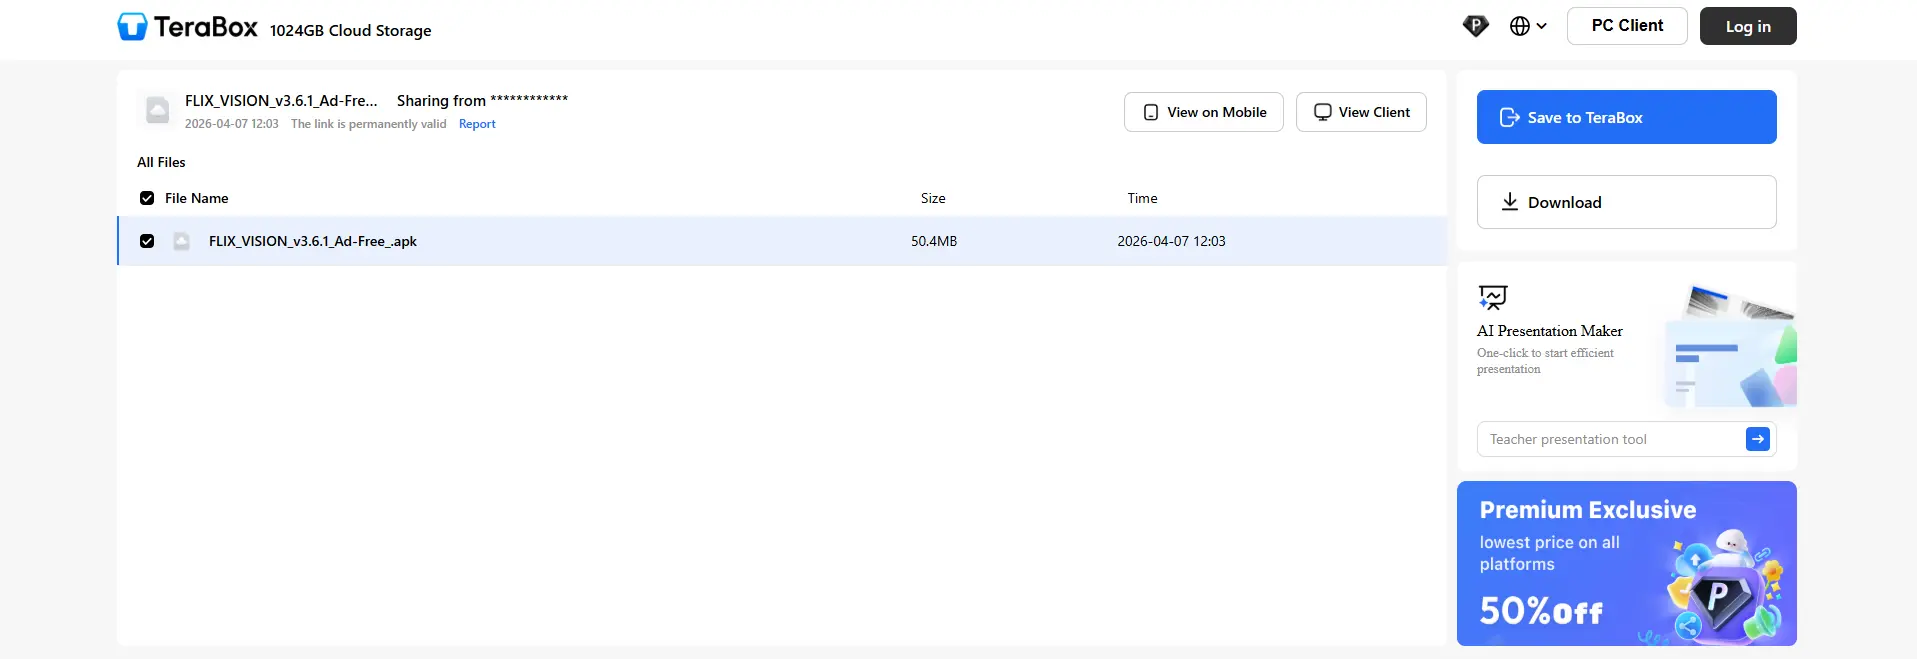Click the PC Client button
This screenshot has height=659, width=1917.
point(1627,26)
